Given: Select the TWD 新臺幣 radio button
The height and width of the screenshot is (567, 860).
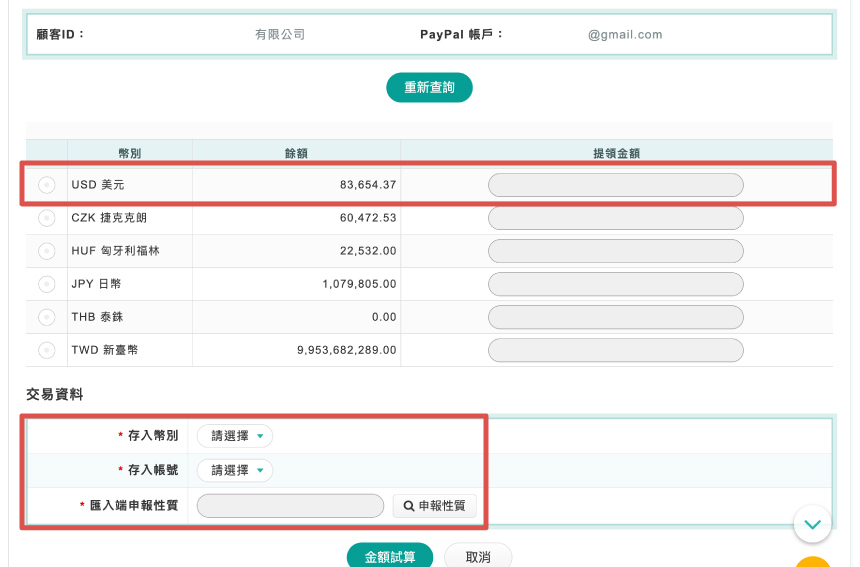Looking at the screenshot, I should click(x=47, y=350).
